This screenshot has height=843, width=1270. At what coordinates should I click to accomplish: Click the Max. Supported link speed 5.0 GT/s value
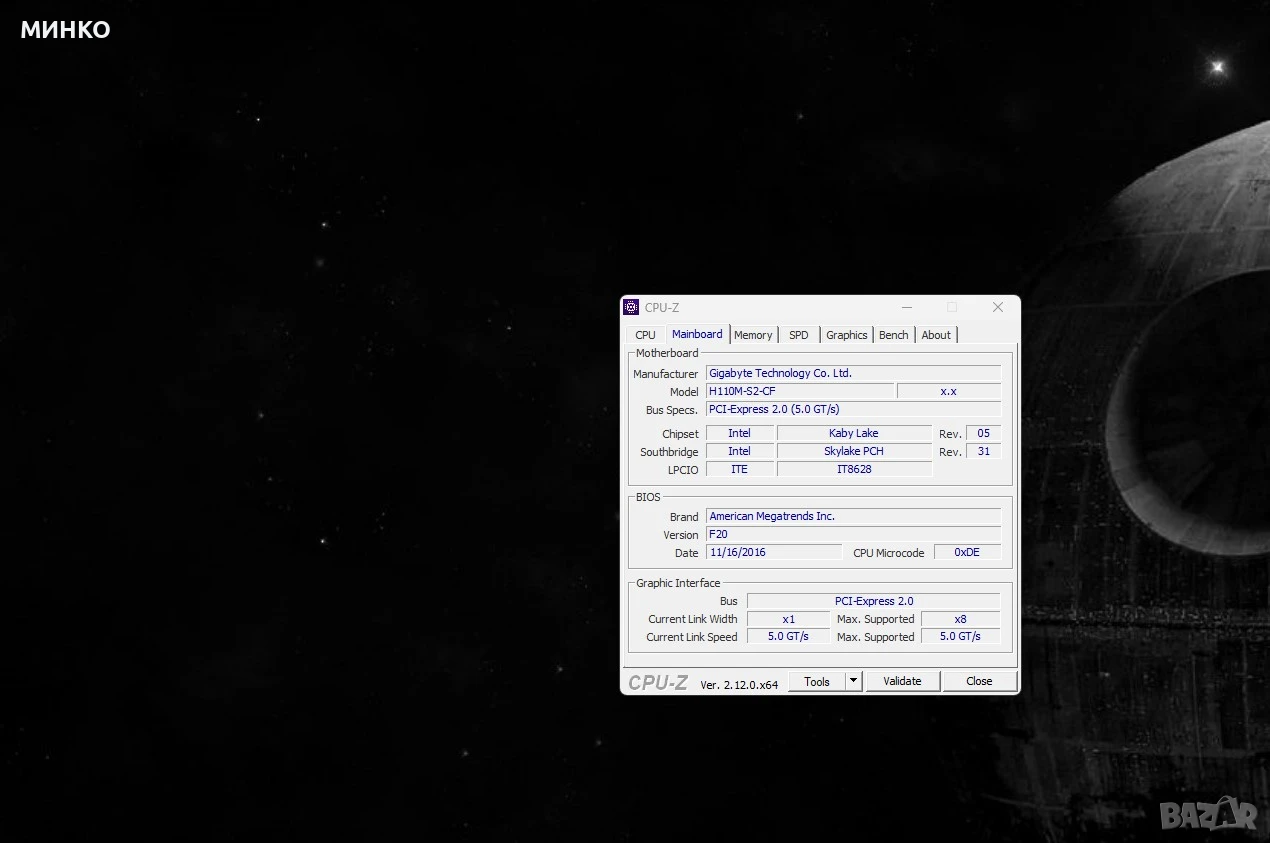[960, 637]
